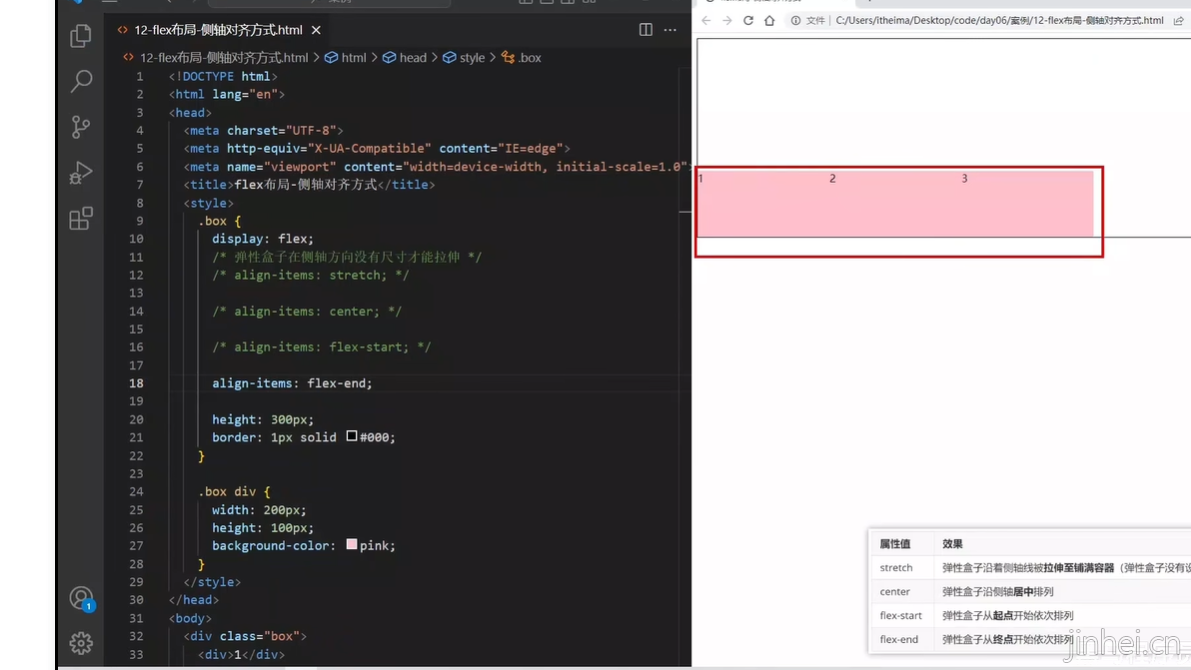The height and width of the screenshot is (670, 1191).
Task: Open the Search panel
Action: tap(81, 81)
